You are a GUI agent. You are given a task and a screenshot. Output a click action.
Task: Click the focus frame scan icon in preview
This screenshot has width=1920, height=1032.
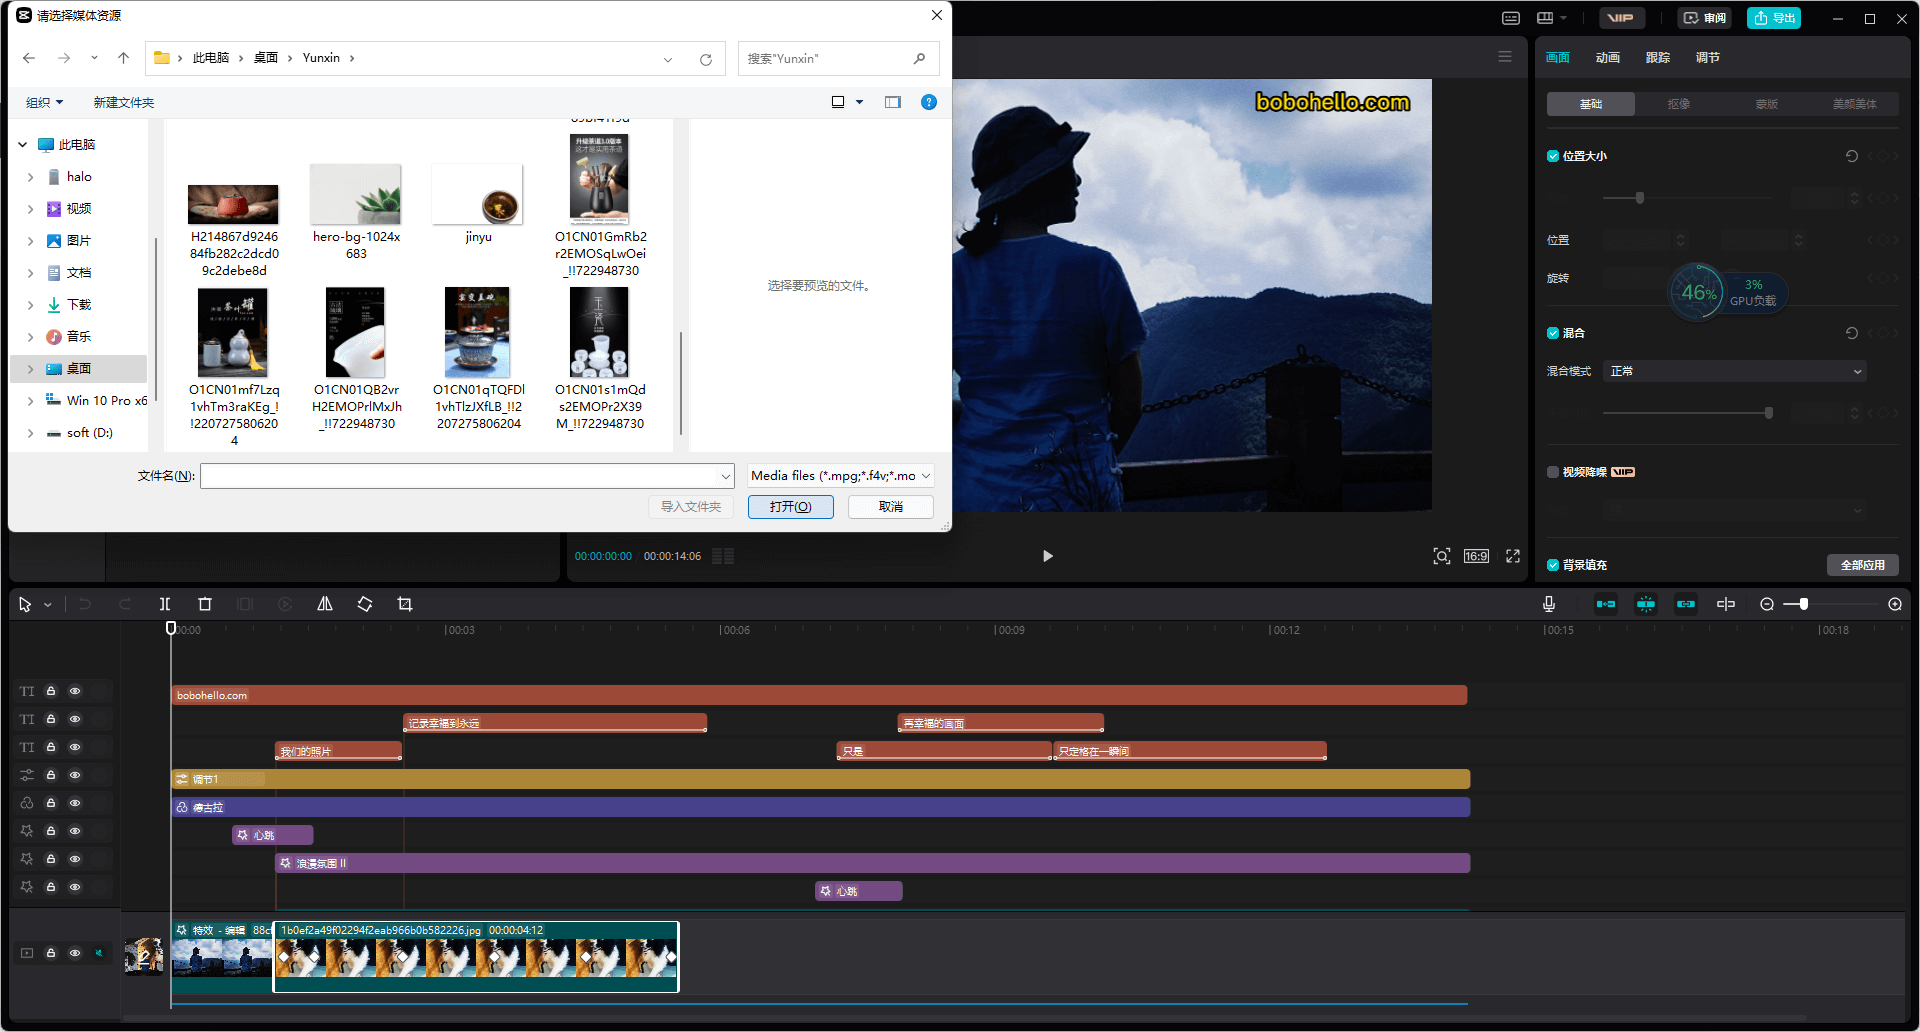tap(1442, 556)
